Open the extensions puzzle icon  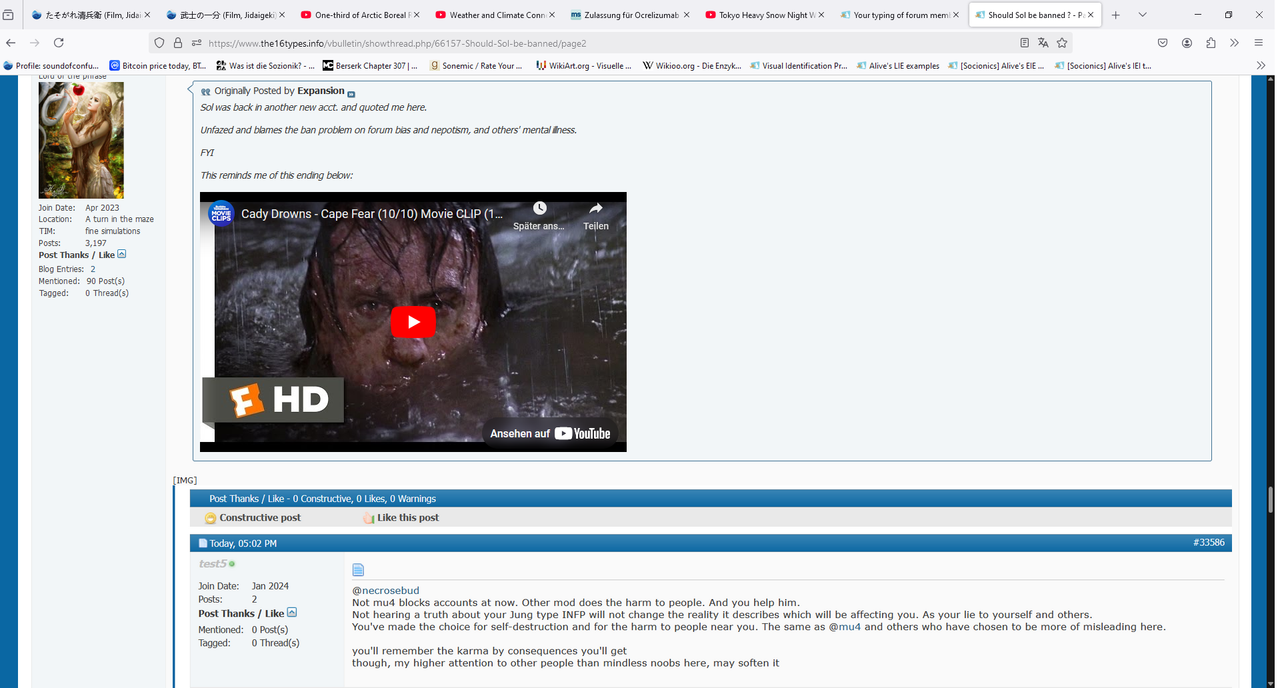pos(1211,43)
